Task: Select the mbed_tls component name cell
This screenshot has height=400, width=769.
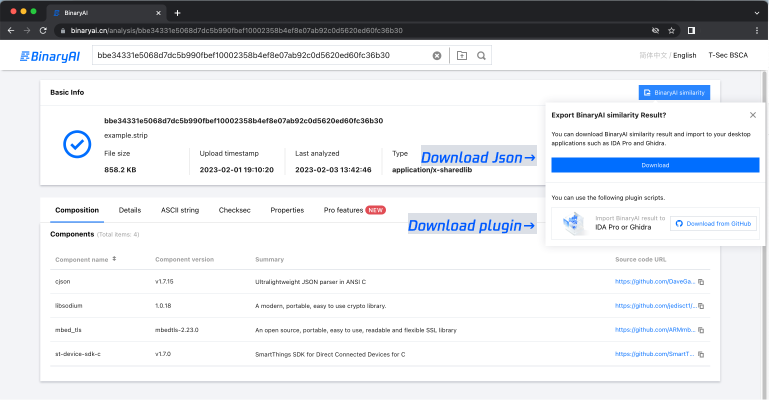Action: coord(68,329)
